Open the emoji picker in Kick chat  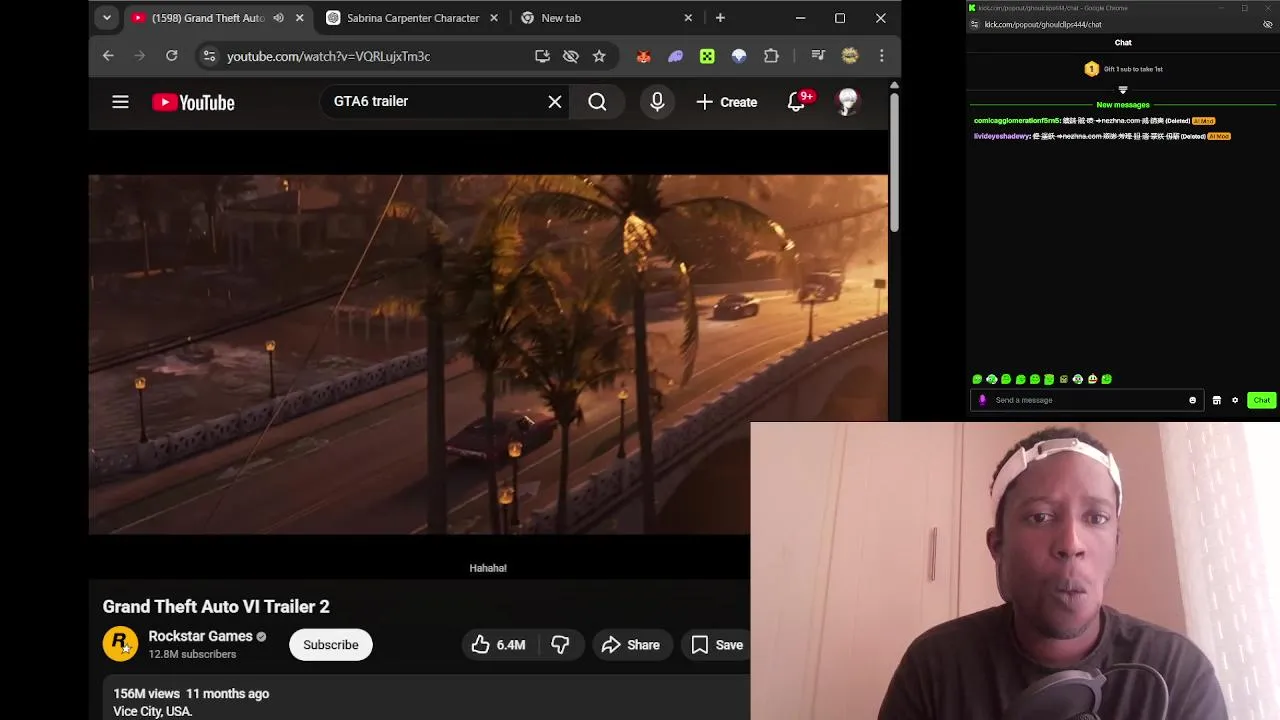[x=1192, y=400]
